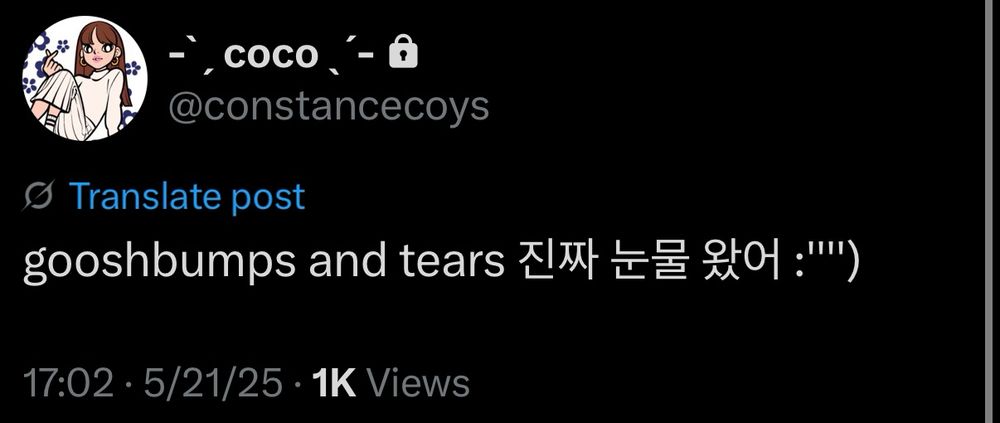Open the Translate post link
This screenshot has width=1000, height=423.
coord(187,197)
